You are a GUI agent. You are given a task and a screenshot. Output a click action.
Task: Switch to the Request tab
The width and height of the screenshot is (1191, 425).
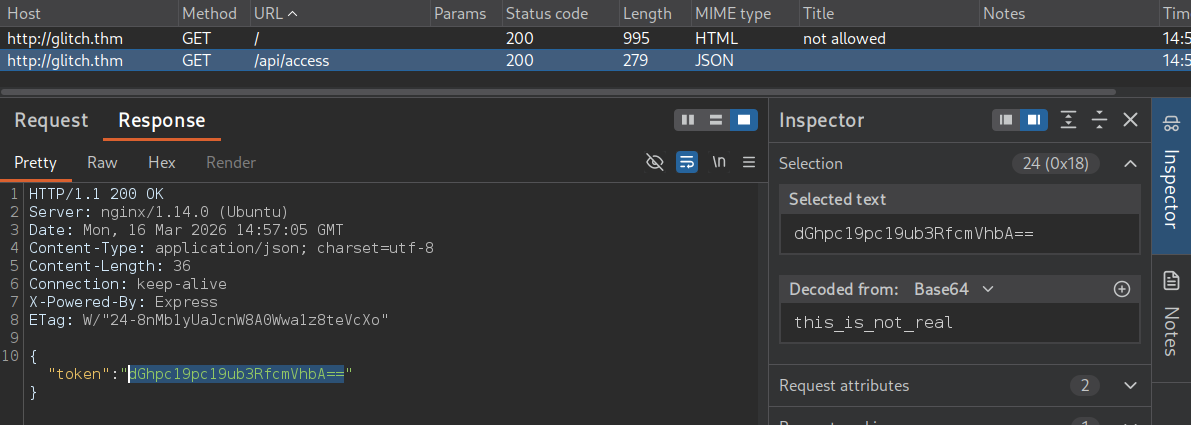[x=51, y=120]
